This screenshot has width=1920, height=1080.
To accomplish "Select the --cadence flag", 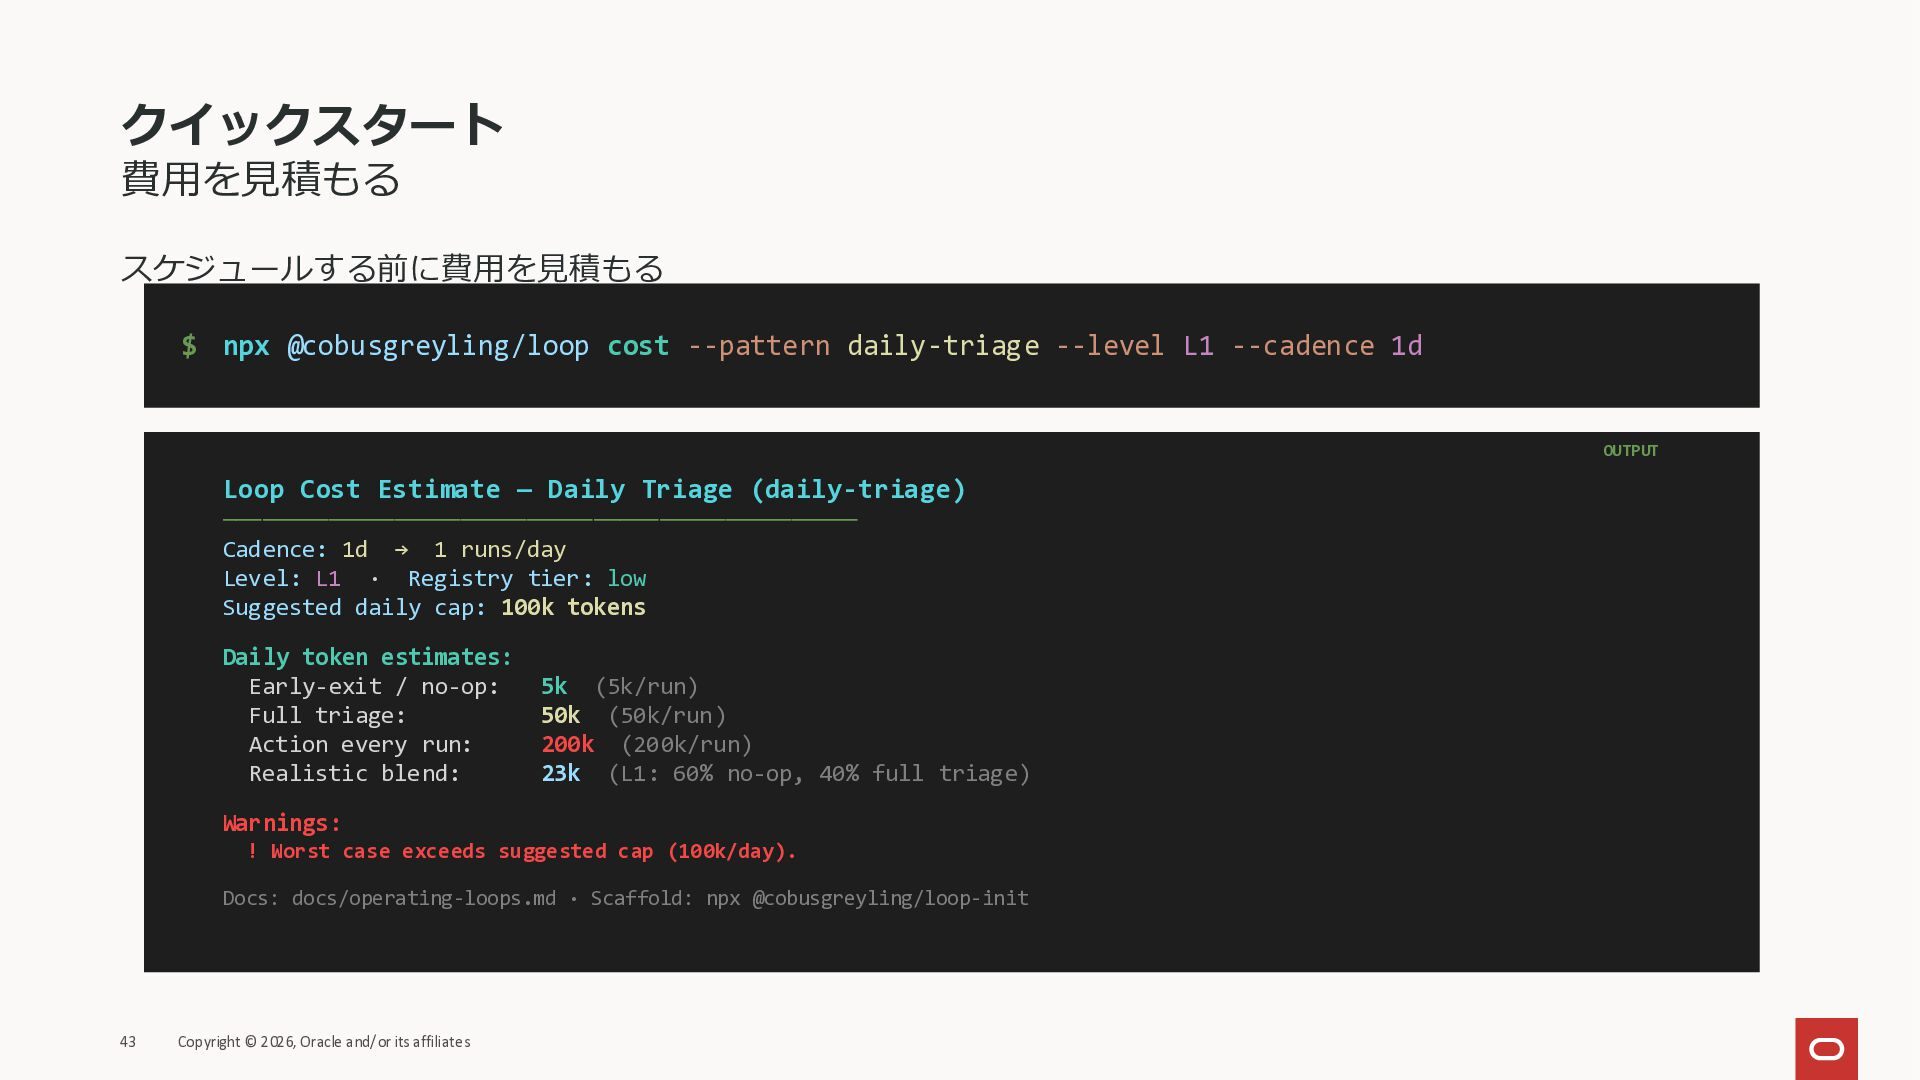I will (1303, 346).
